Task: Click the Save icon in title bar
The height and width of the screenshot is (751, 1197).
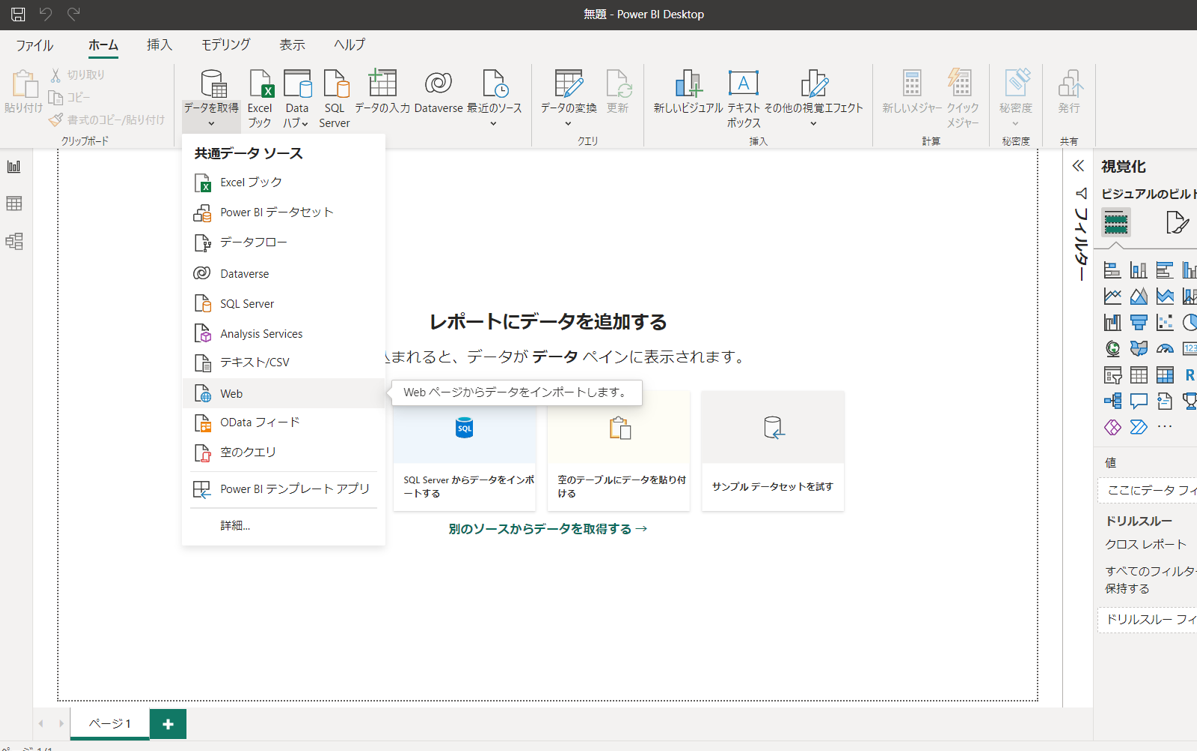Action: point(18,14)
